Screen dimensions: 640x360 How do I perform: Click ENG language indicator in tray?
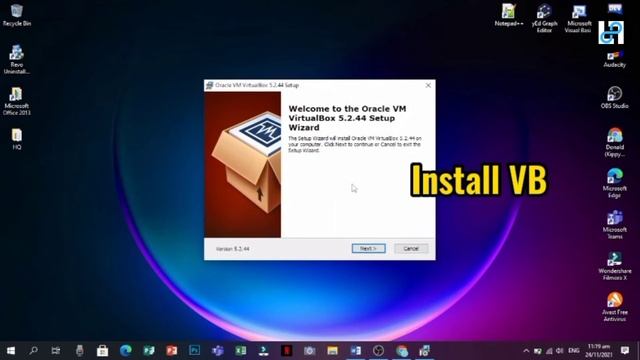(574, 351)
